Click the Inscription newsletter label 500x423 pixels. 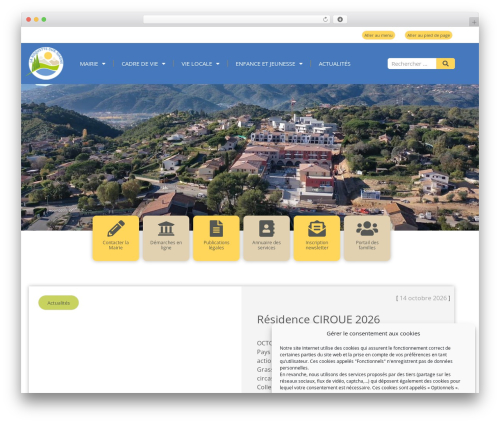coord(317,245)
